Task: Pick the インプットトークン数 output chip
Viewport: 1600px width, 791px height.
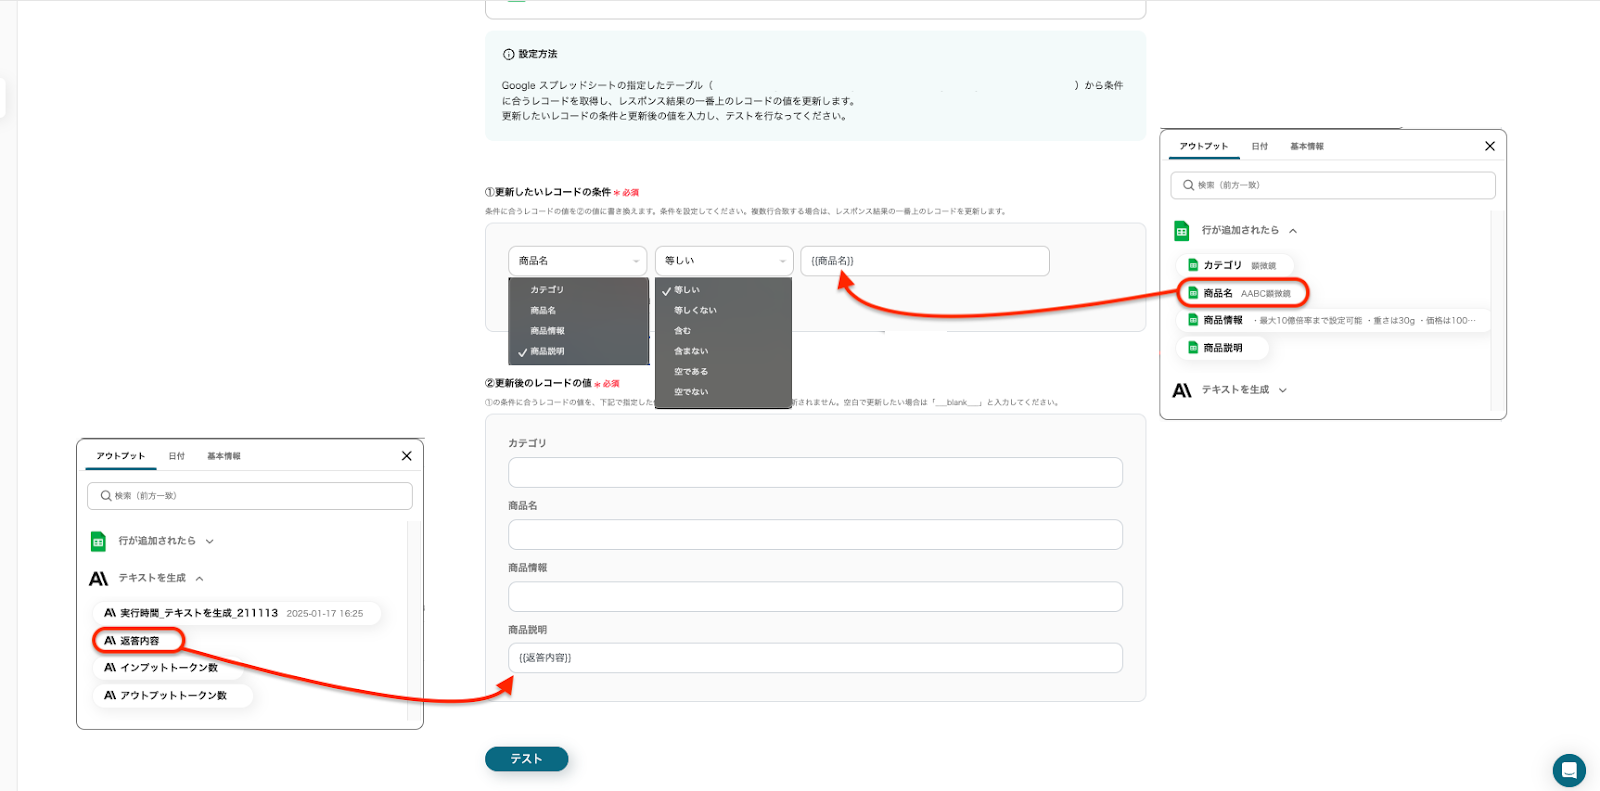Action: click(168, 667)
